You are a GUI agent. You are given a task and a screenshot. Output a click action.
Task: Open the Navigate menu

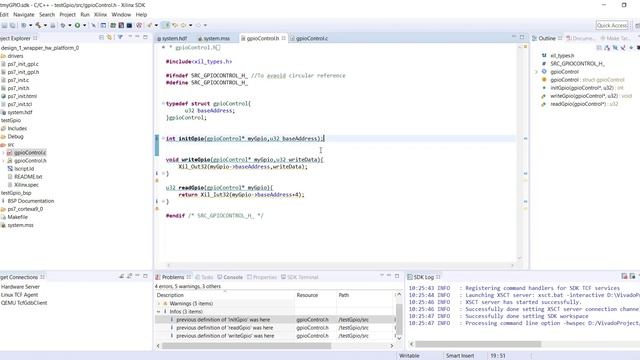[x=24, y=14]
